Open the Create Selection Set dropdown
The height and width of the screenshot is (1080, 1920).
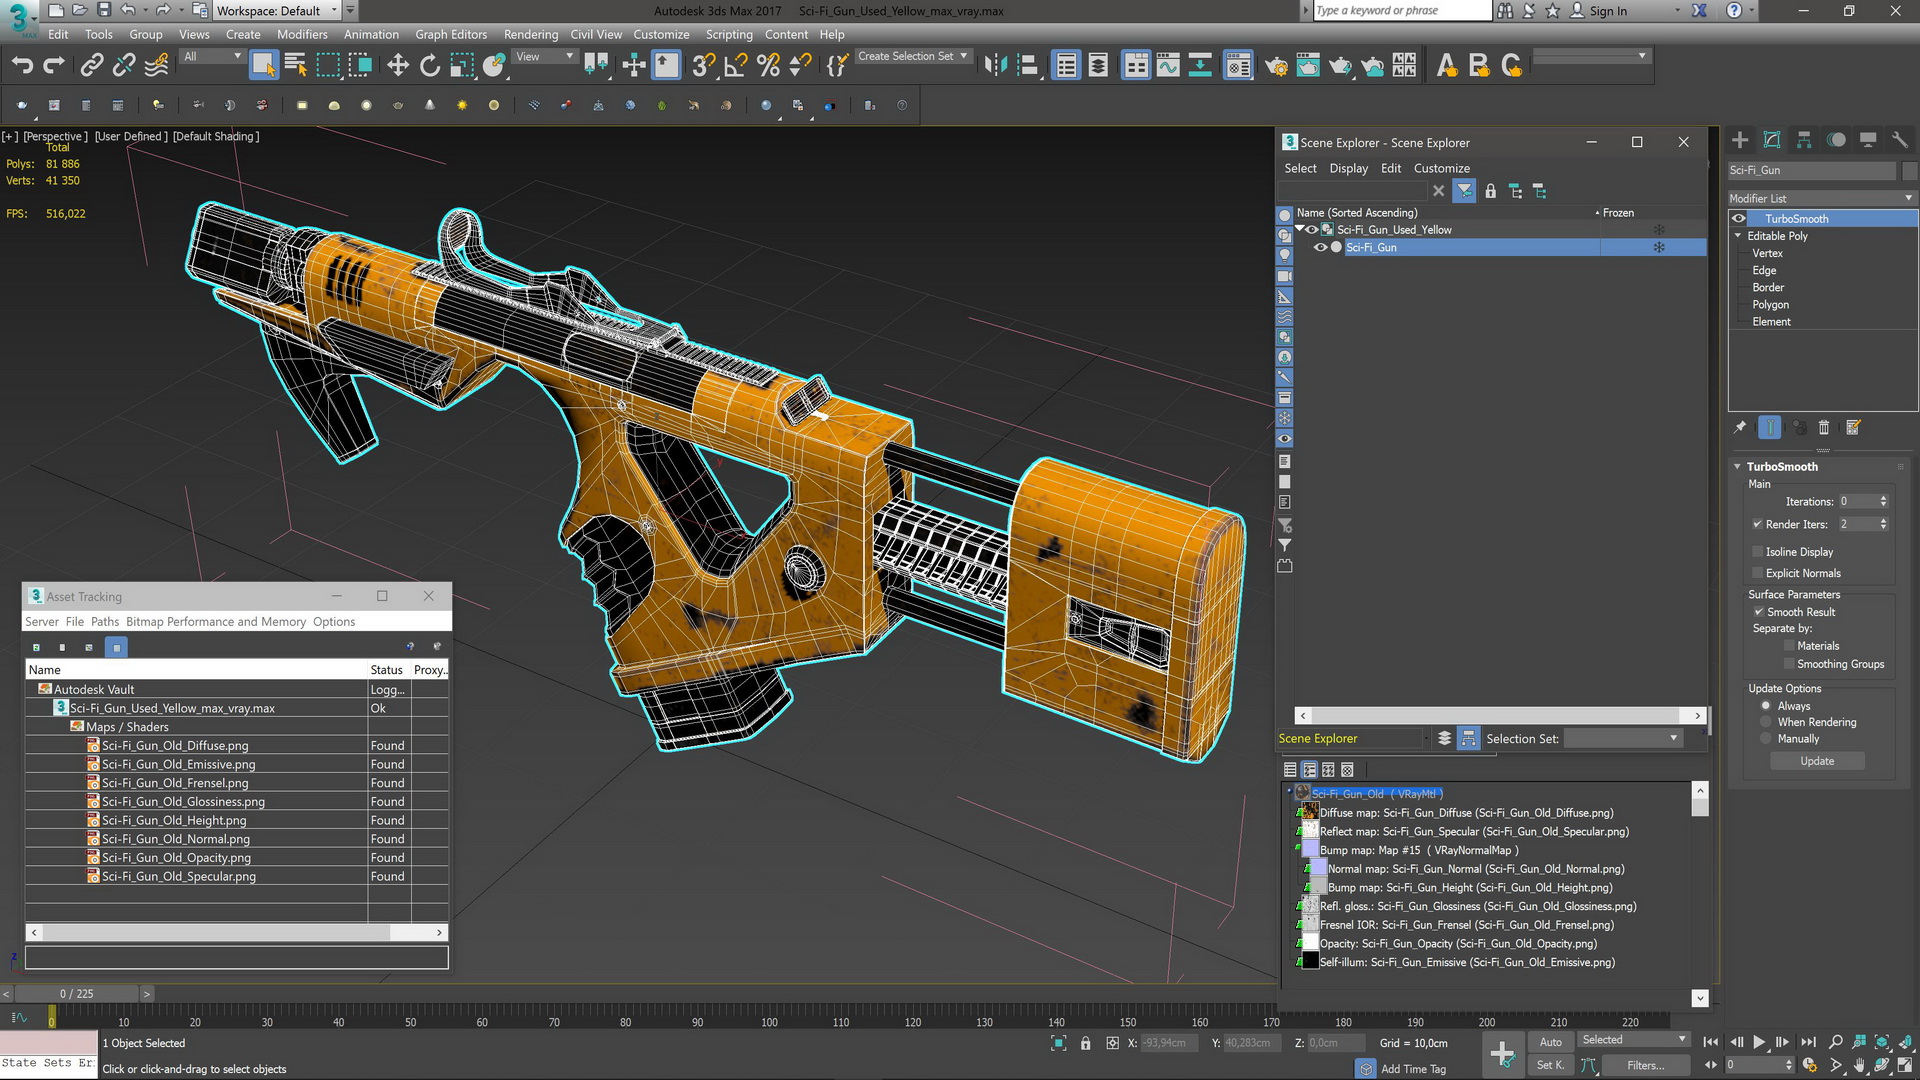pyautogui.click(x=913, y=57)
